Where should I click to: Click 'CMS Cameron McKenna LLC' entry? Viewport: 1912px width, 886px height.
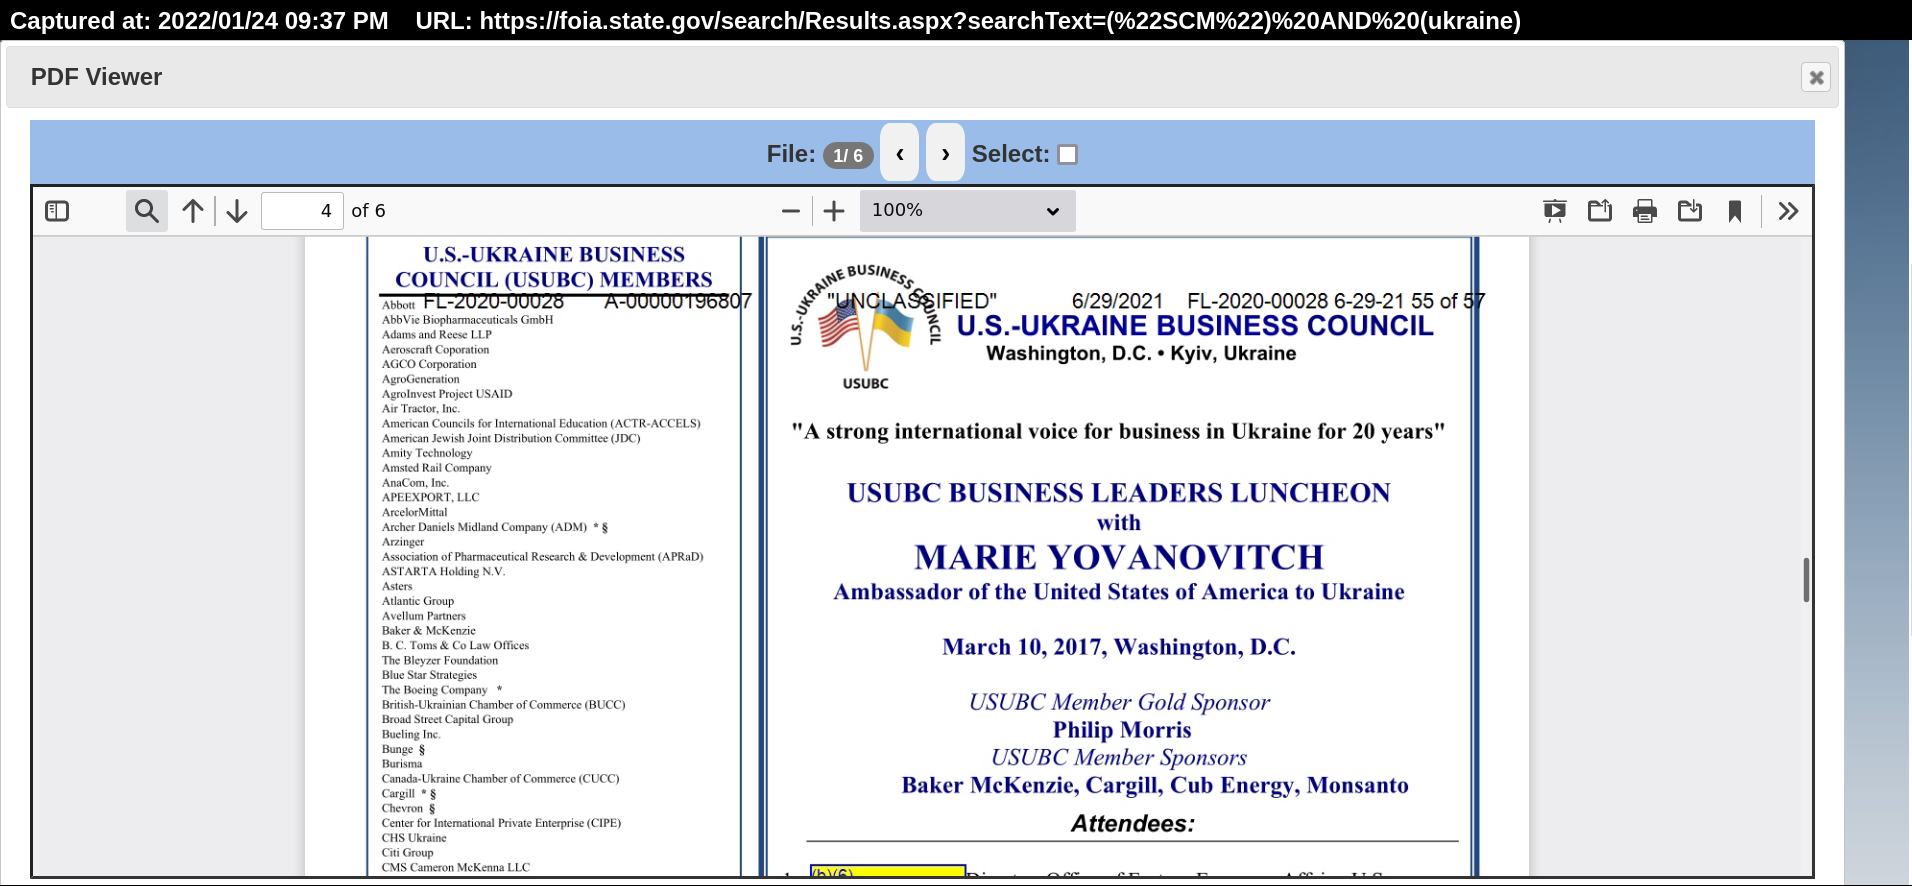(456, 868)
